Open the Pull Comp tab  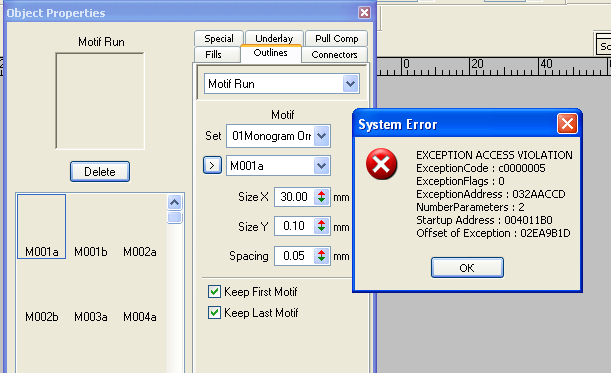tap(337, 39)
